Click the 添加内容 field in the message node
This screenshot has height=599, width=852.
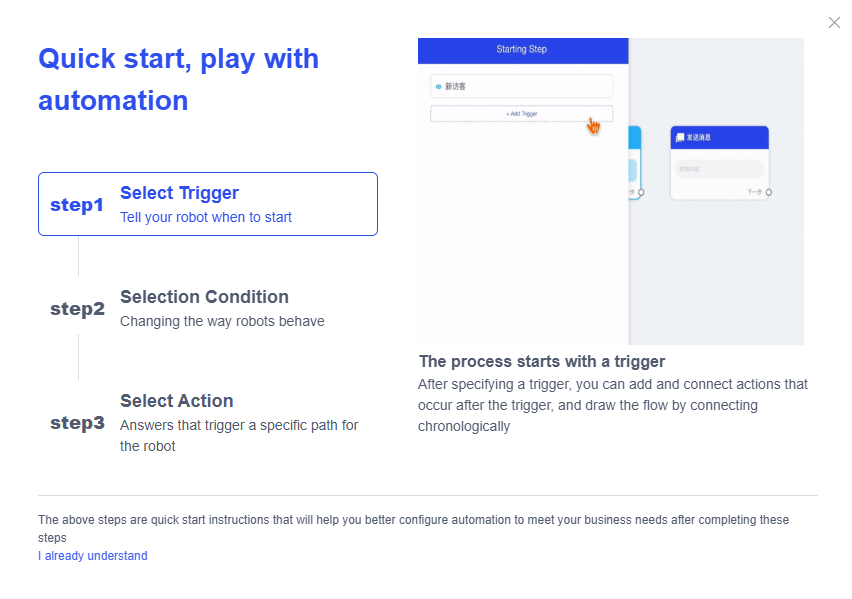[x=719, y=169]
